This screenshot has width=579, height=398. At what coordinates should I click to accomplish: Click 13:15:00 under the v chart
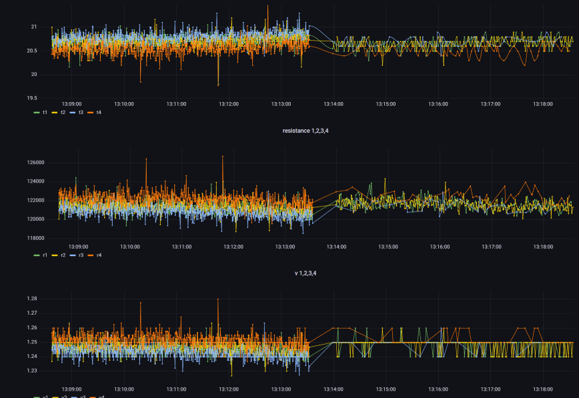[x=386, y=389]
